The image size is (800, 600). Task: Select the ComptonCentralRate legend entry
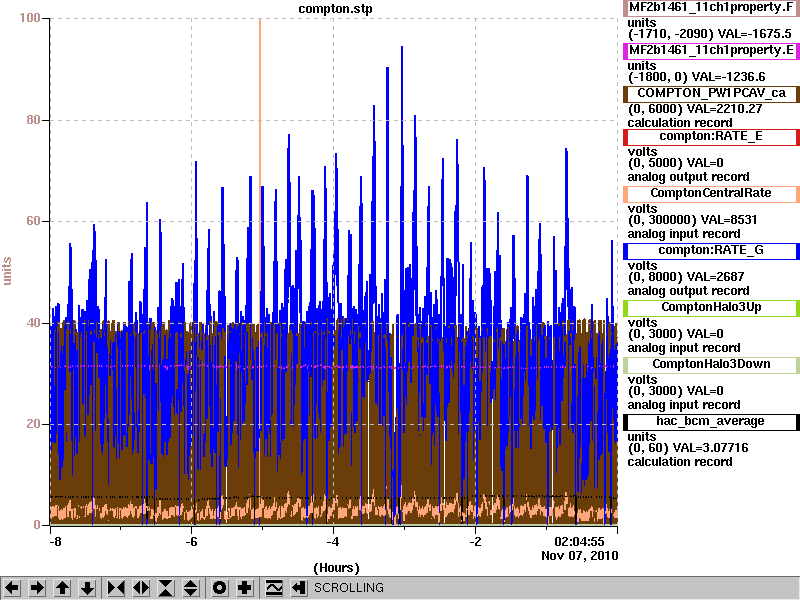(711, 193)
